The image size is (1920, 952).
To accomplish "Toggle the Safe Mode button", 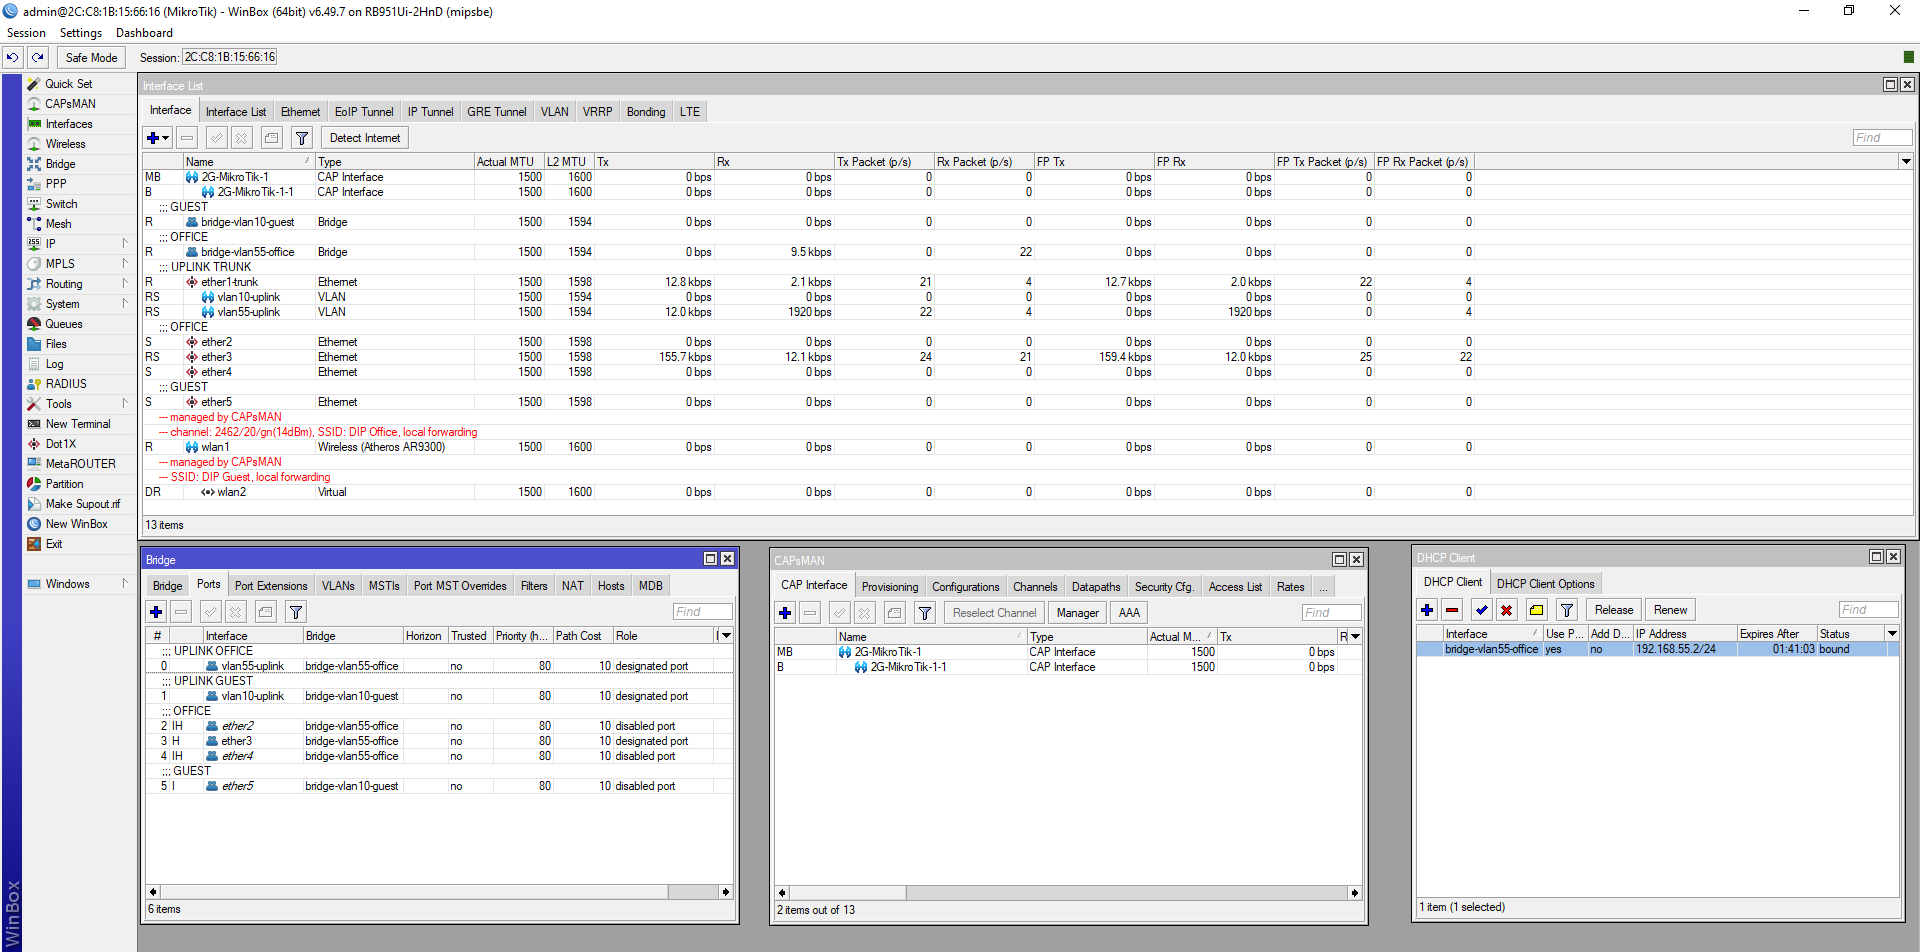I will point(91,58).
